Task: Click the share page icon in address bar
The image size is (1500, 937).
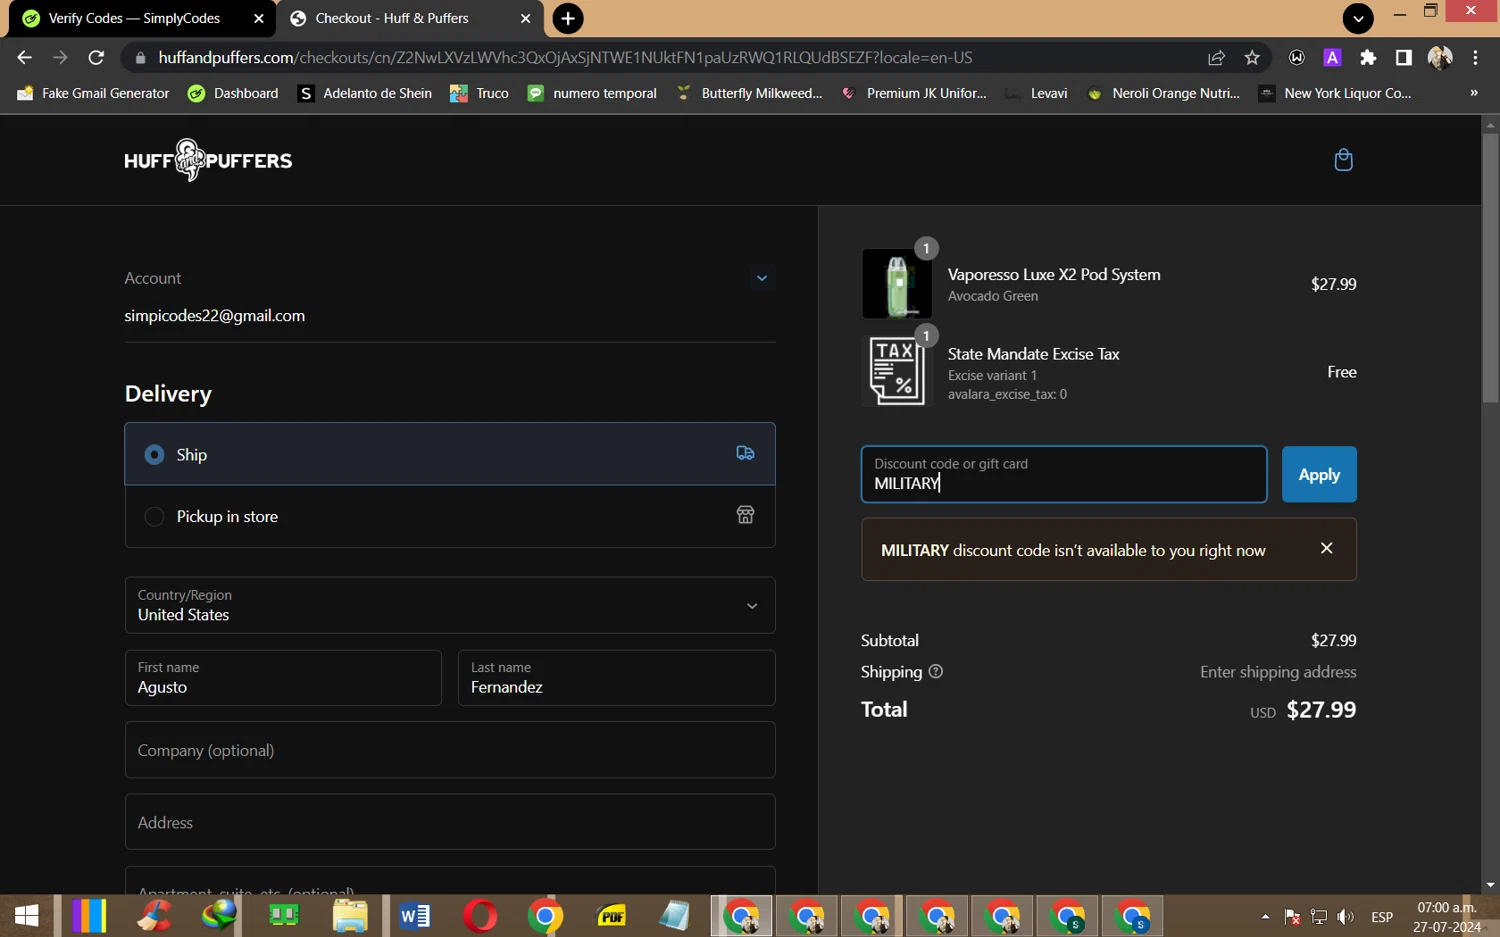Action: coord(1216,58)
